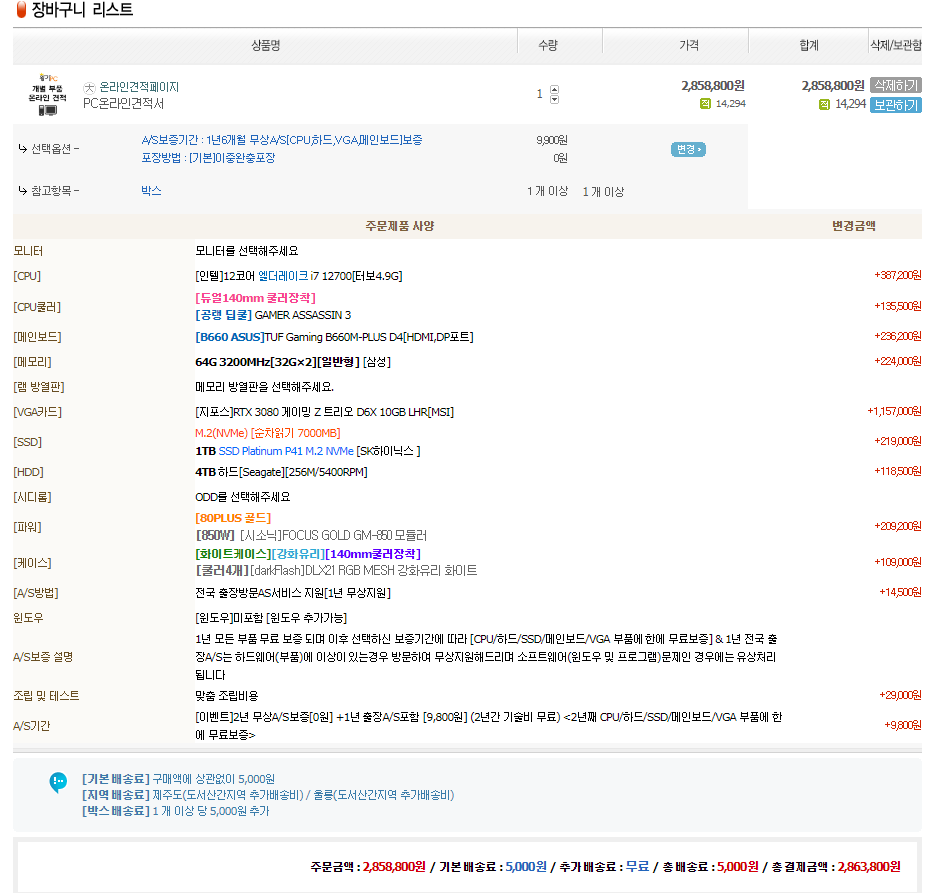Viewport: 936px width, 893px height.
Task: Click the red bullet icon beside 장바구니 리스트
Action: click(x=21, y=9)
